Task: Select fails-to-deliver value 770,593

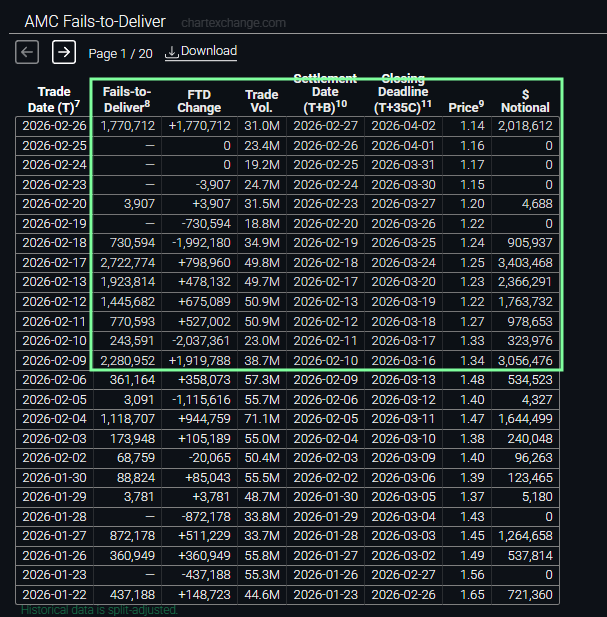Action: coord(132,321)
